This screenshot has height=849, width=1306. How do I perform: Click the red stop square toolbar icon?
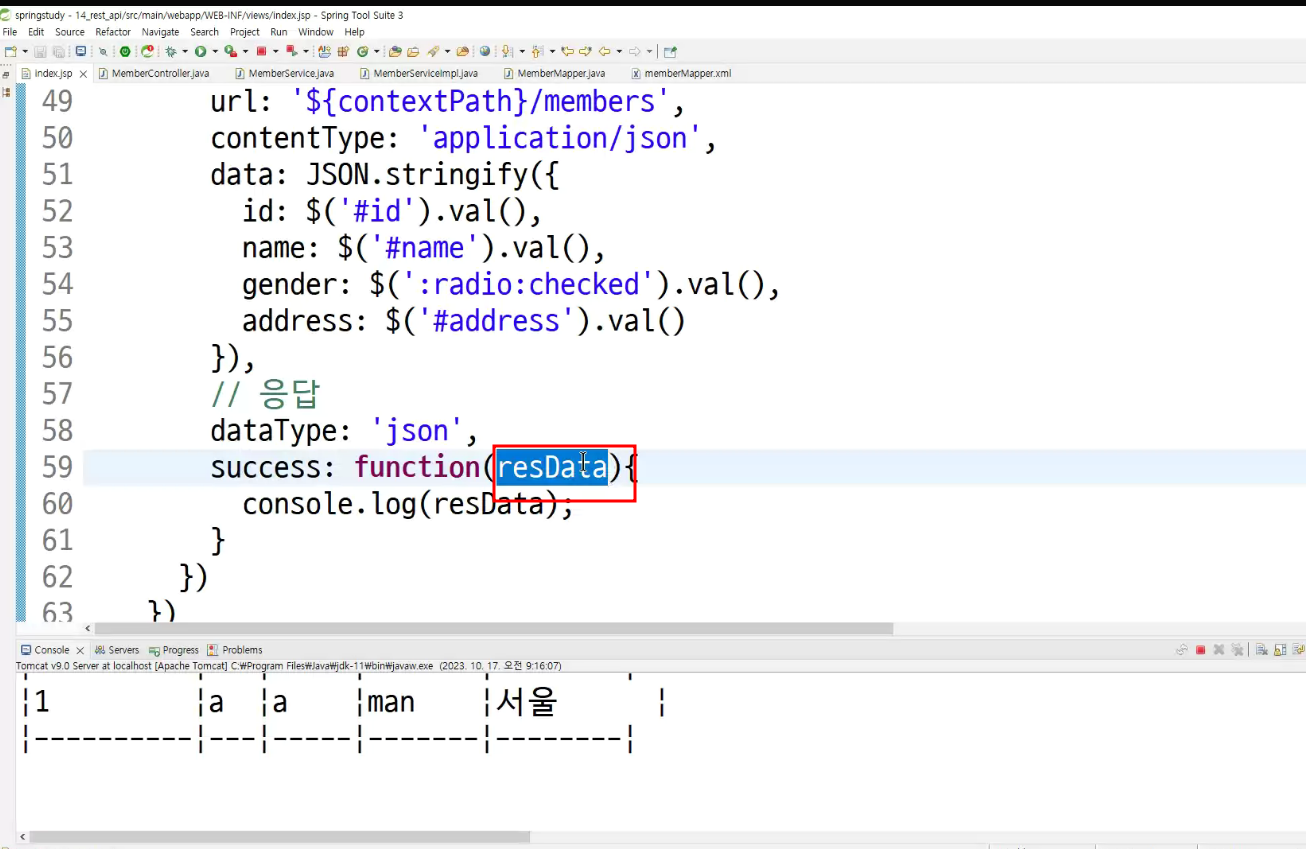[x=261, y=51]
